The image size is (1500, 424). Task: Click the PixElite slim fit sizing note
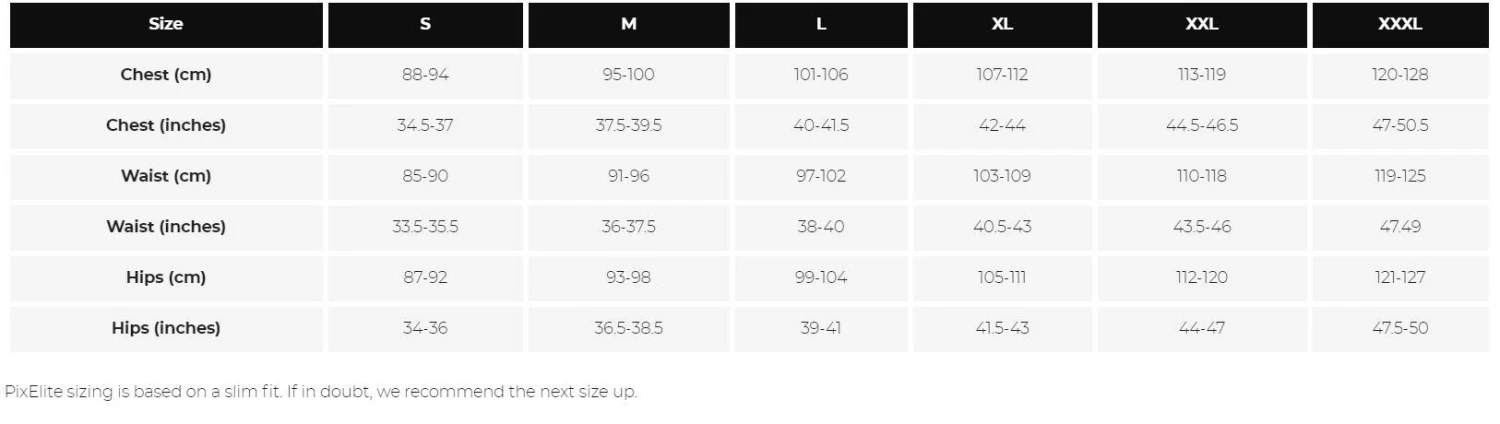coord(321,392)
